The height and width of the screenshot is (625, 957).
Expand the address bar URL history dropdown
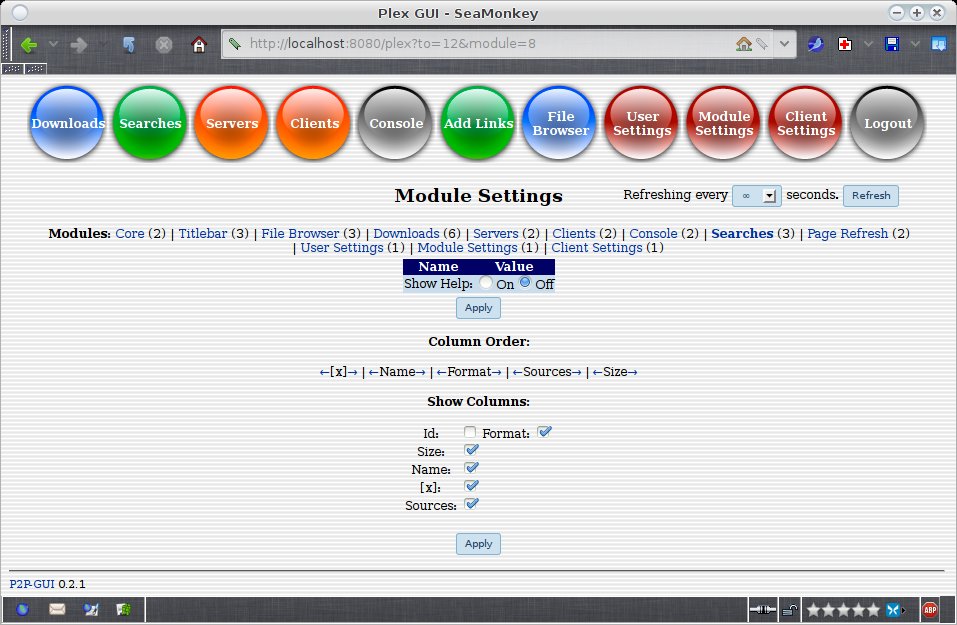pos(784,44)
